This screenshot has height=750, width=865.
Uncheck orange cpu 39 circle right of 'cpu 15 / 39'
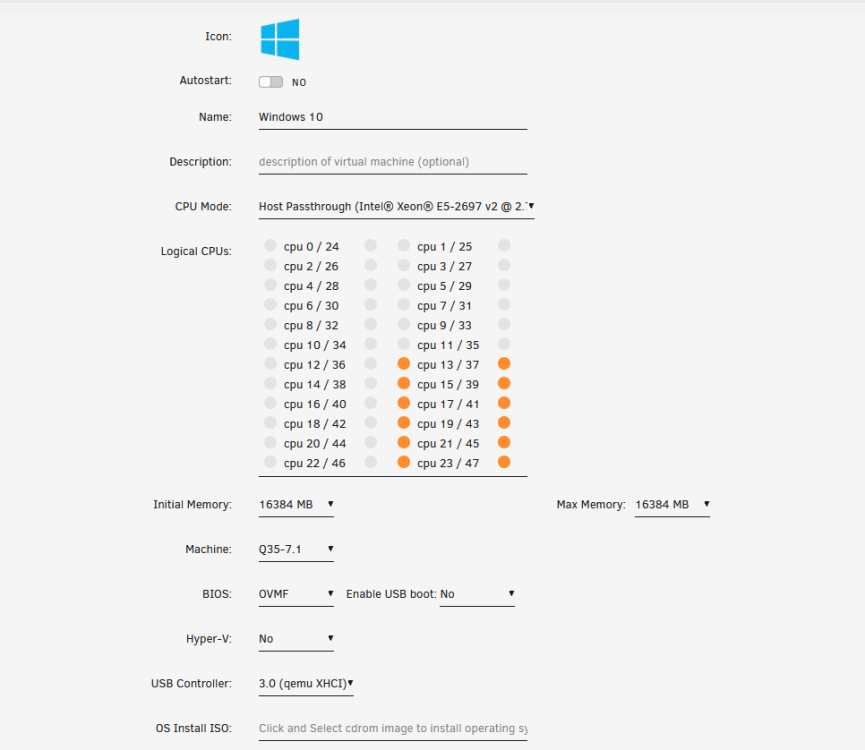click(x=504, y=383)
